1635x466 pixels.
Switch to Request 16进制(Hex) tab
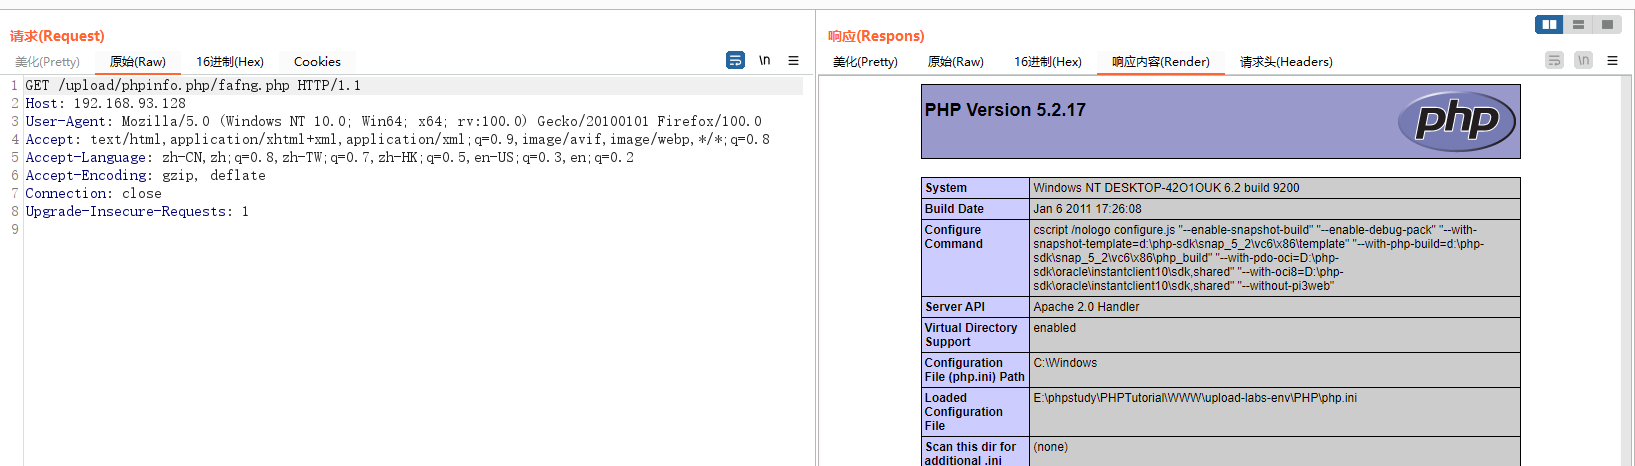[230, 62]
